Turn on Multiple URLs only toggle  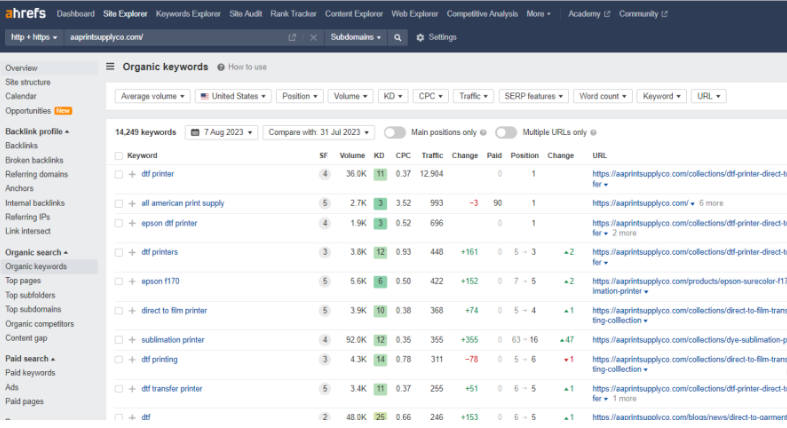point(506,132)
